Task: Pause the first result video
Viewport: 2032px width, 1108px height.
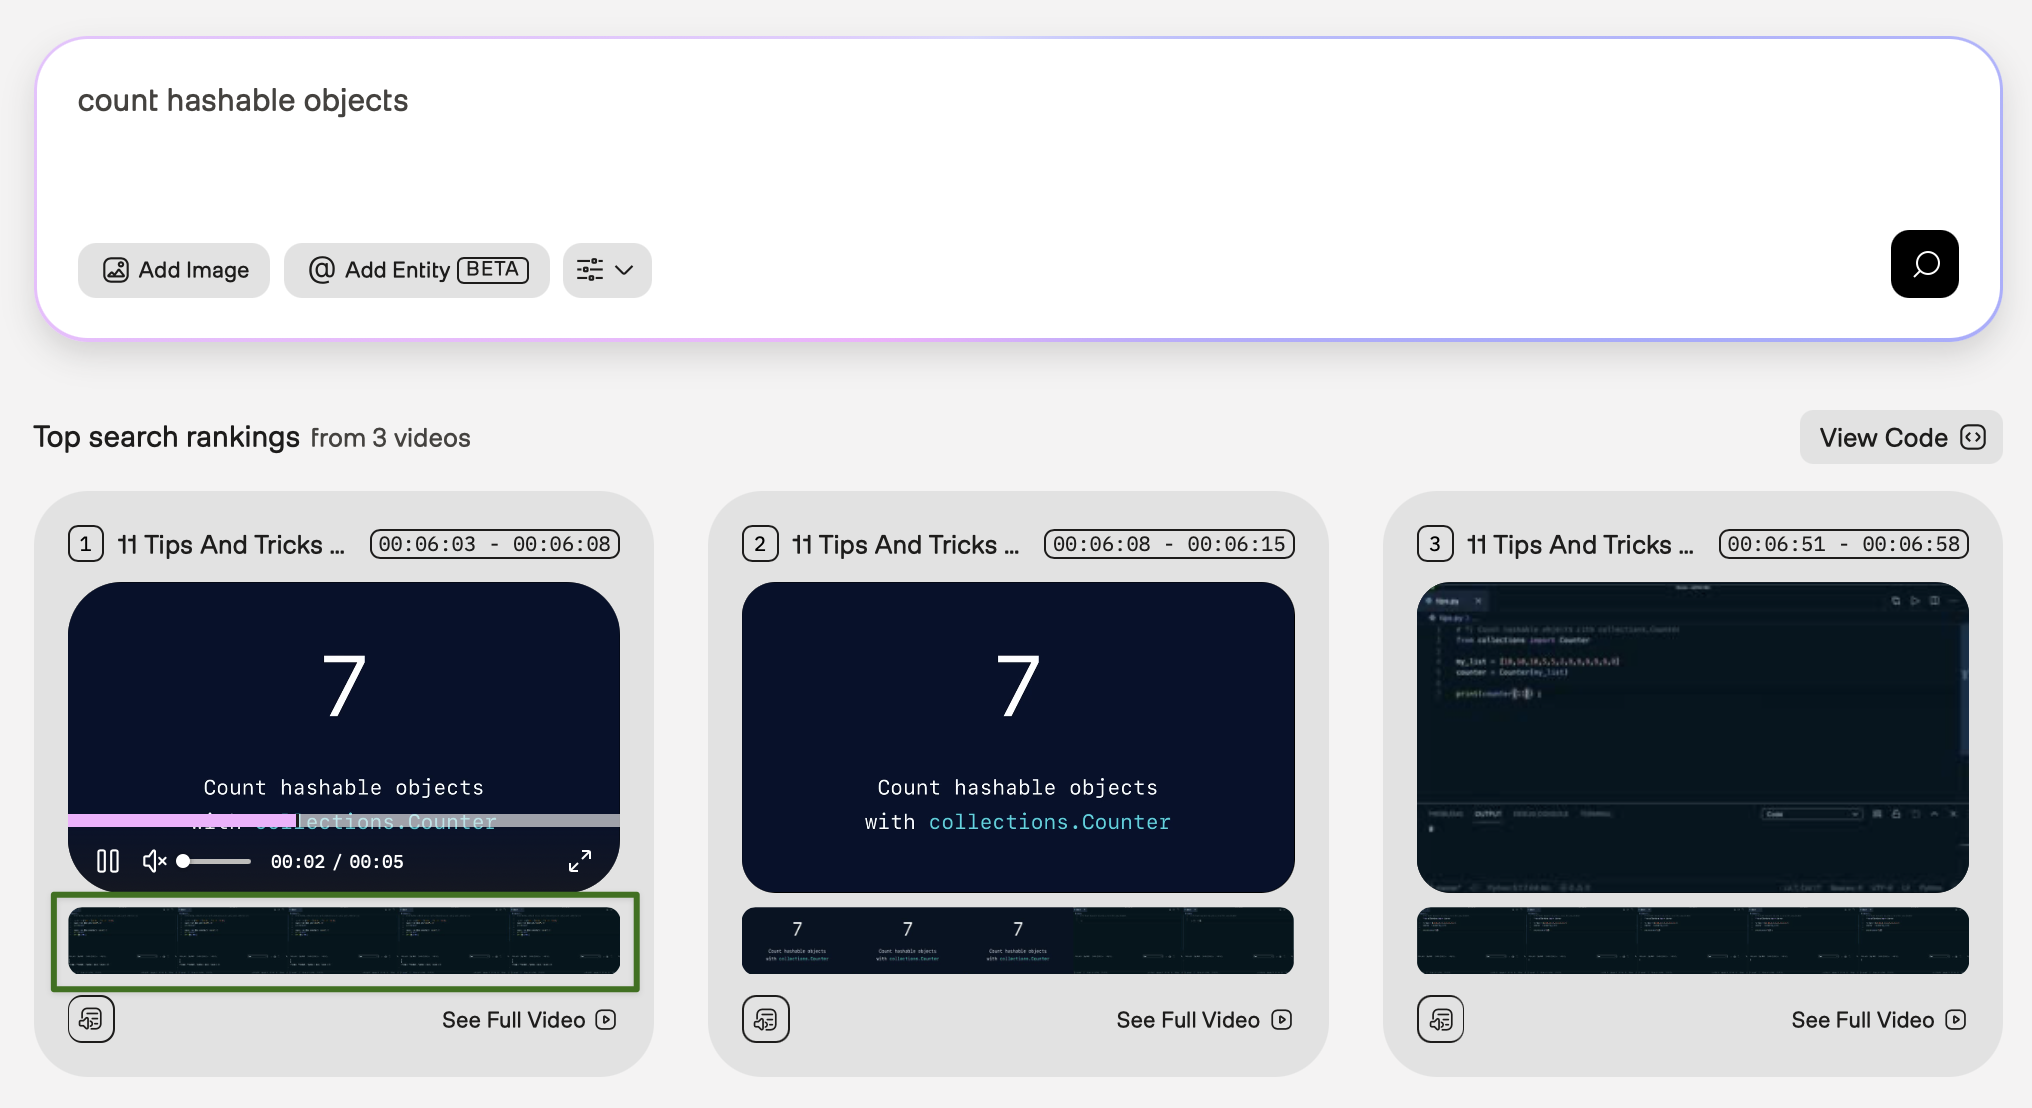Action: (108, 861)
